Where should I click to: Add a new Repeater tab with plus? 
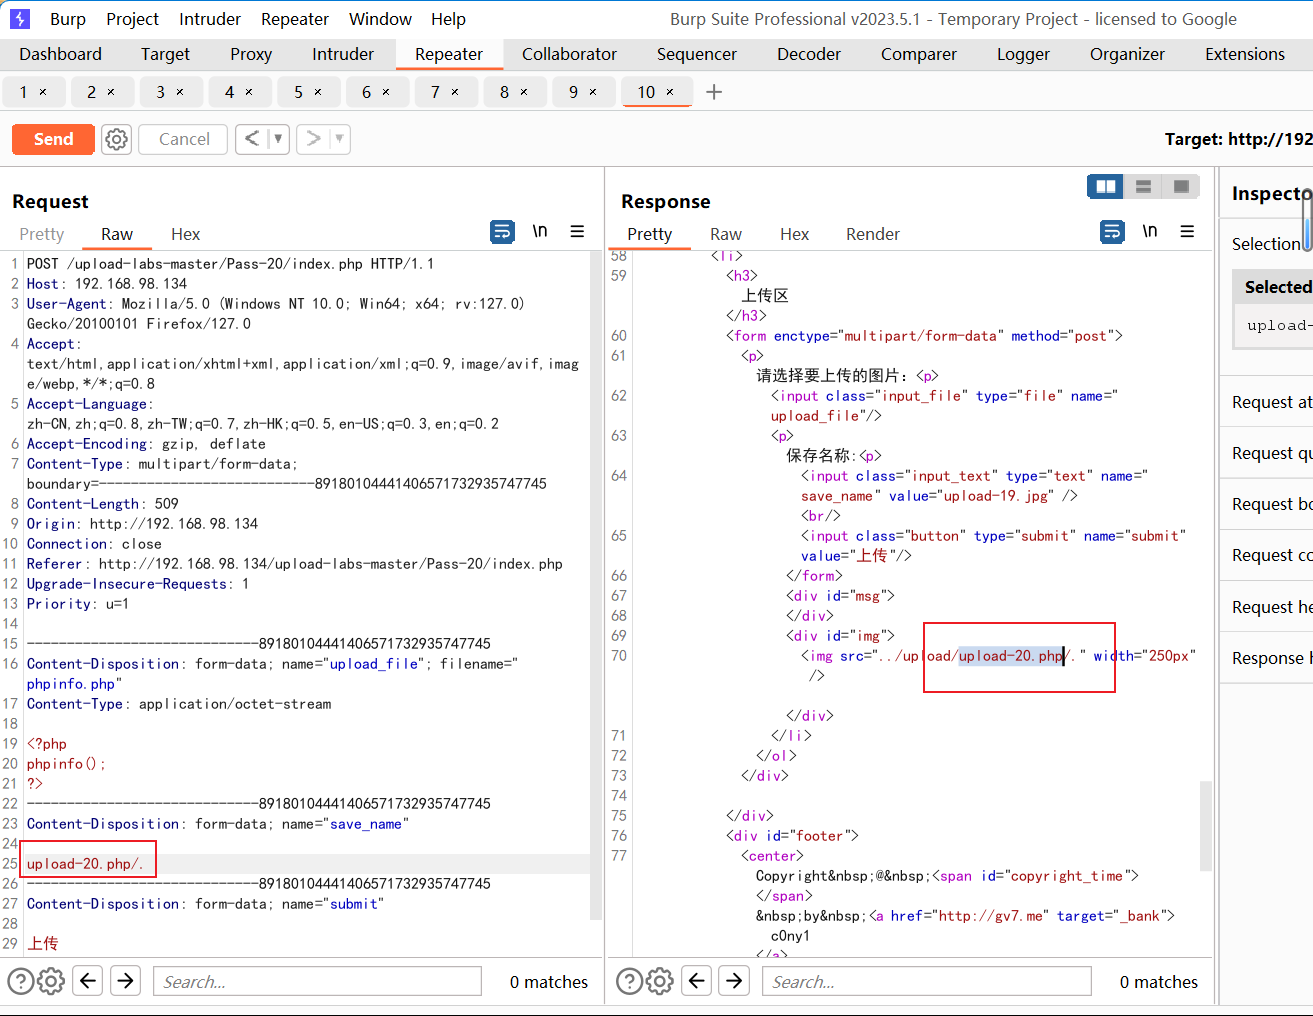pyautogui.click(x=714, y=92)
